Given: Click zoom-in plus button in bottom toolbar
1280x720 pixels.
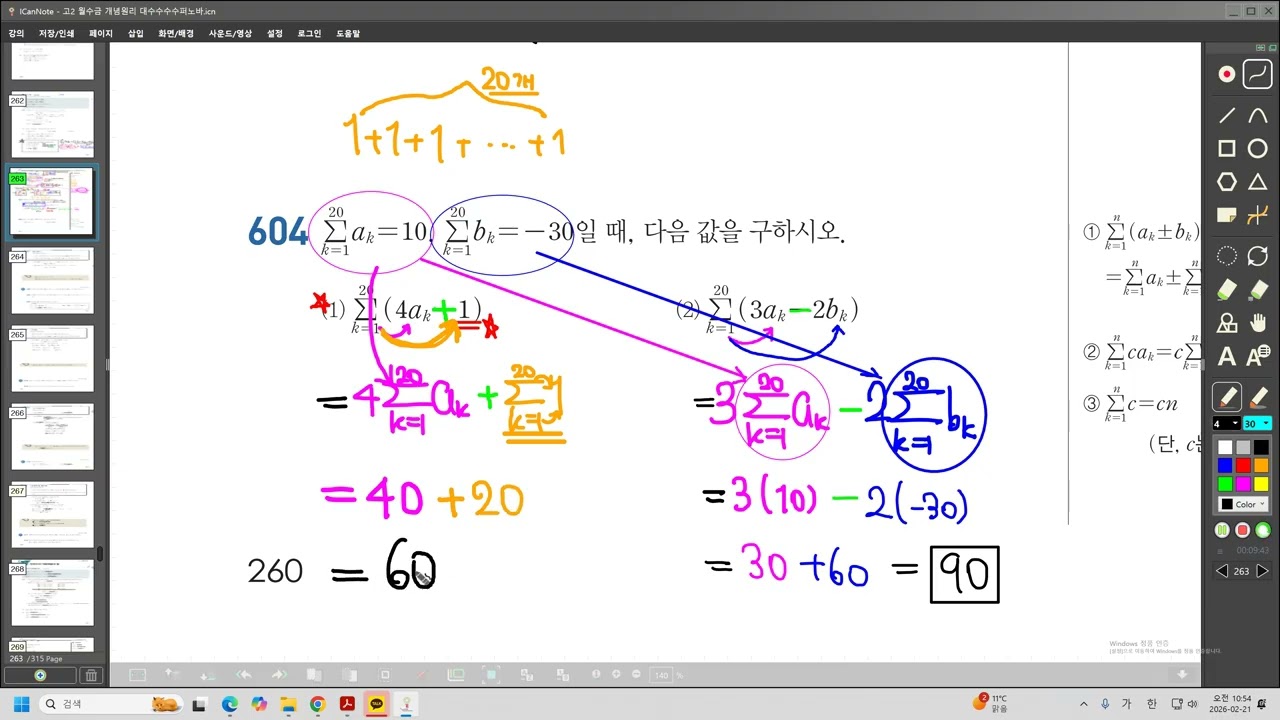Looking at the screenshot, I should [616, 674].
